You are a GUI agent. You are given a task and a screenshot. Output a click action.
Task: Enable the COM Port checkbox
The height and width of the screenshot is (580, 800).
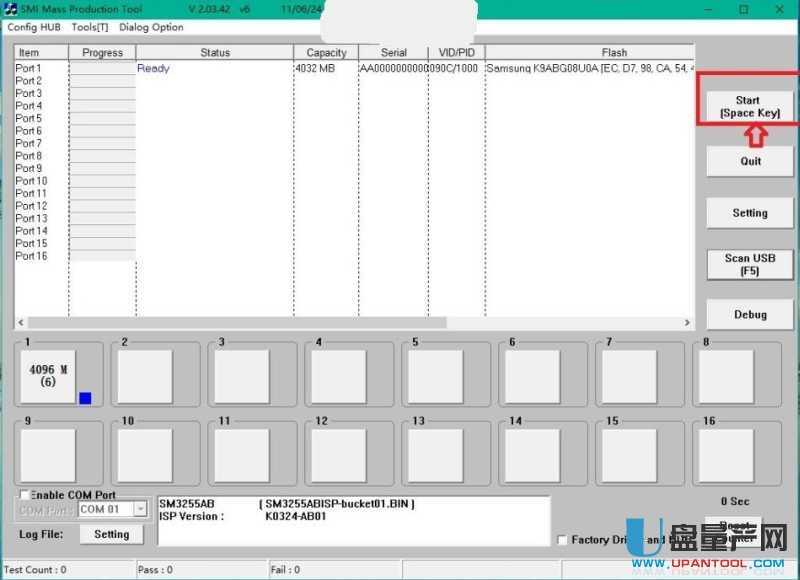(24, 495)
